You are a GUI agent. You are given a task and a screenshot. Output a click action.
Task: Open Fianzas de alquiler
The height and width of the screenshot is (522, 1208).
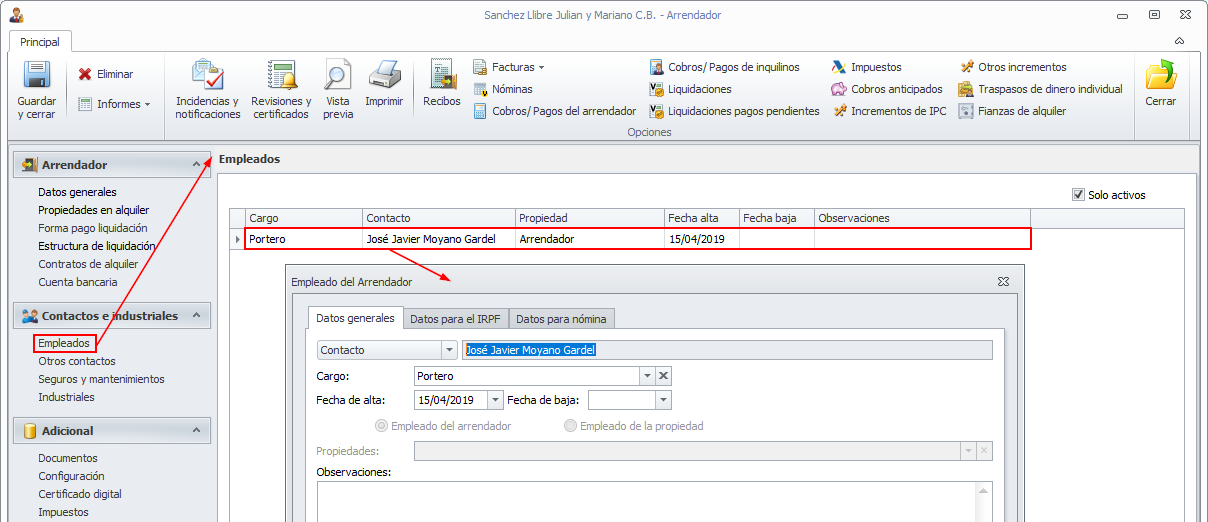pos(1013,111)
